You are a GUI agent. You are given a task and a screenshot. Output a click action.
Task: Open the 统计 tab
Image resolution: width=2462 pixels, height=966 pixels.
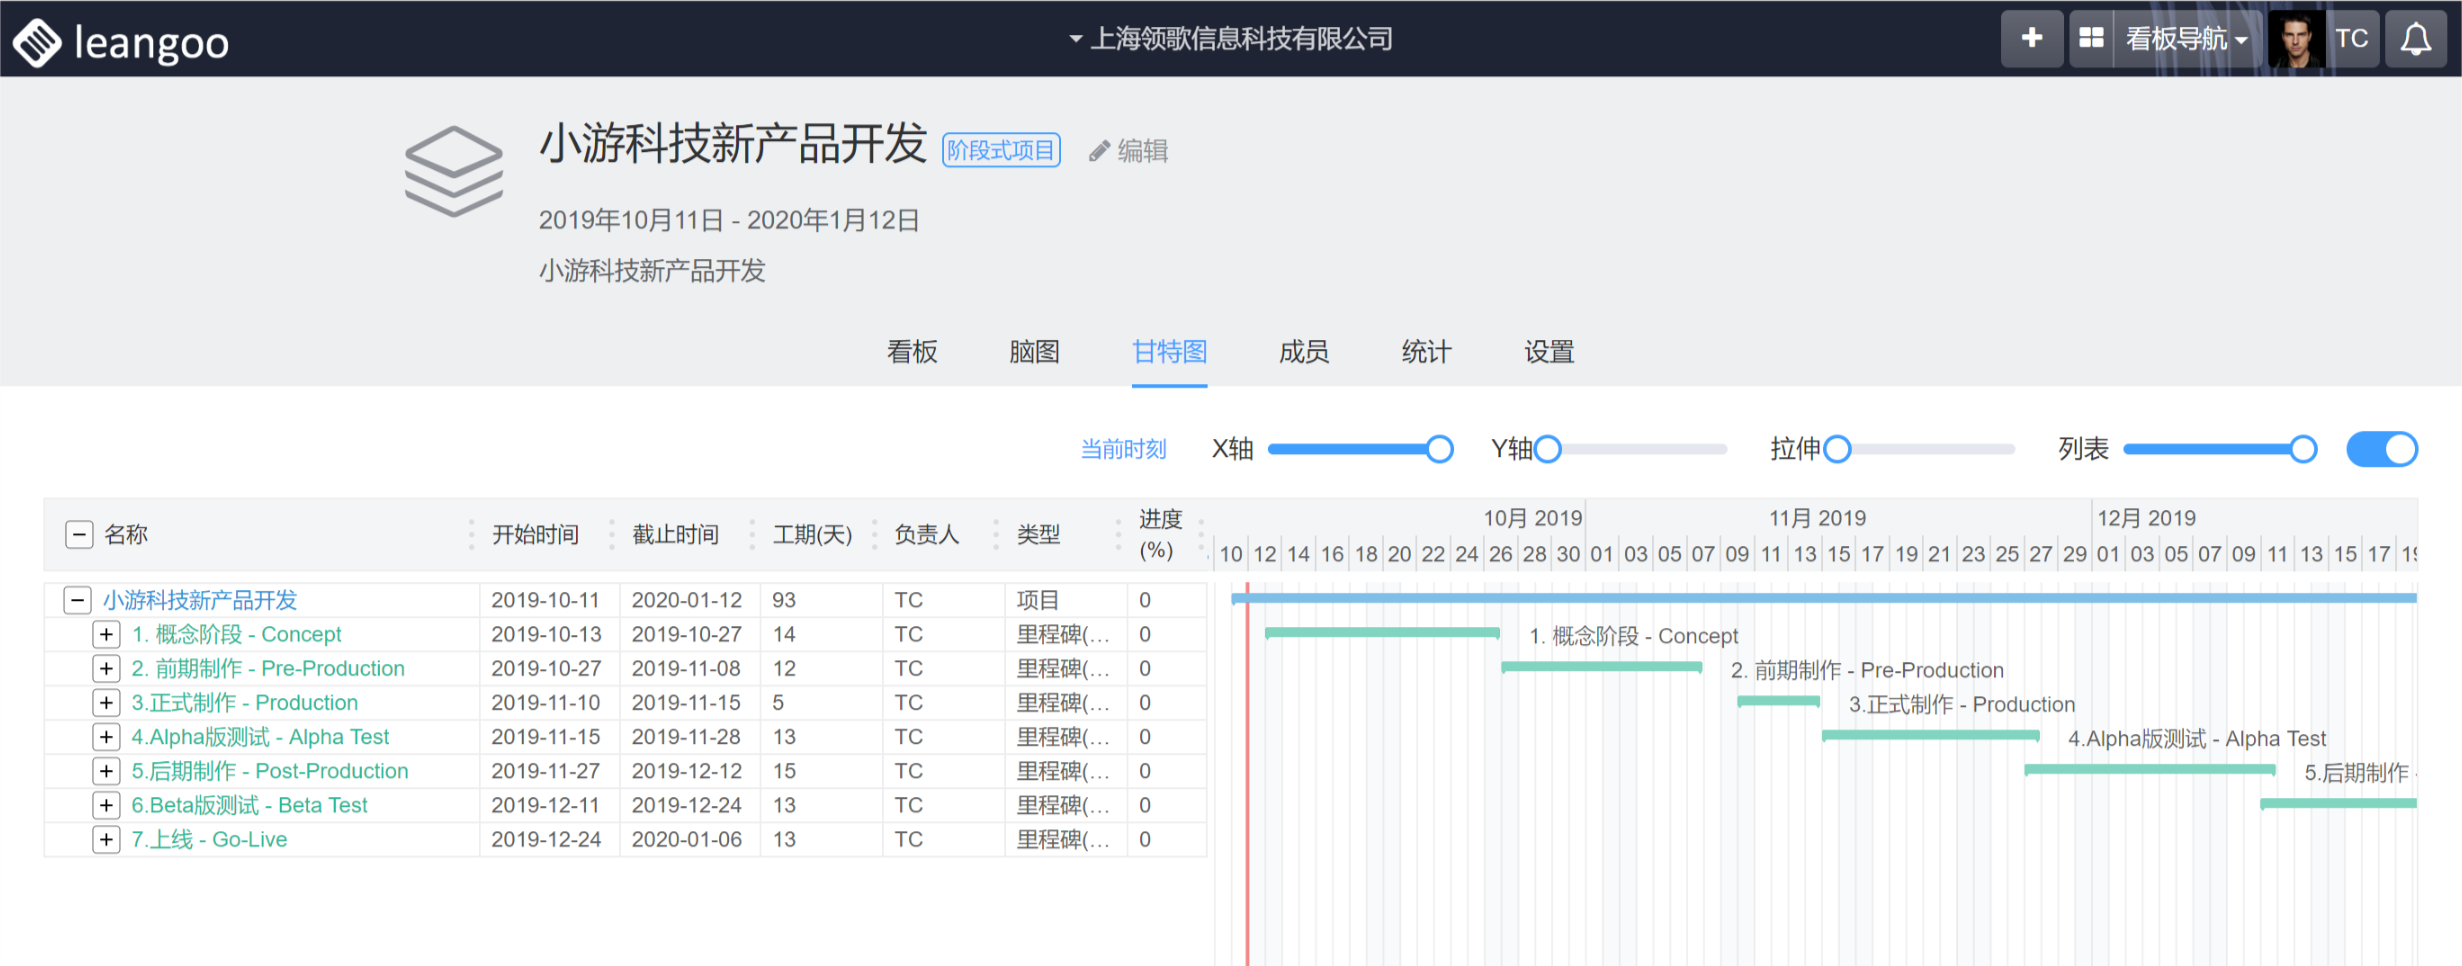coord(1426,352)
